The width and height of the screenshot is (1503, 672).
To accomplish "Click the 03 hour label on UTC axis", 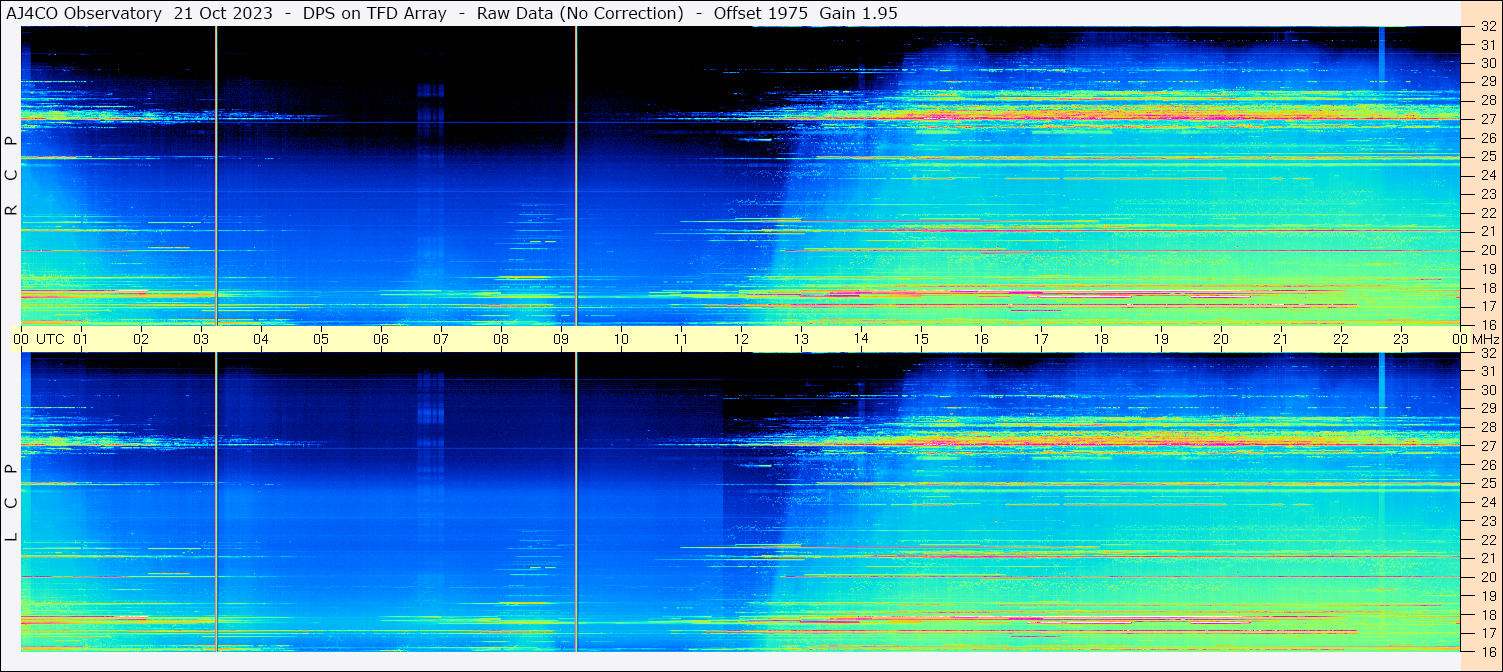I will (201, 339).
